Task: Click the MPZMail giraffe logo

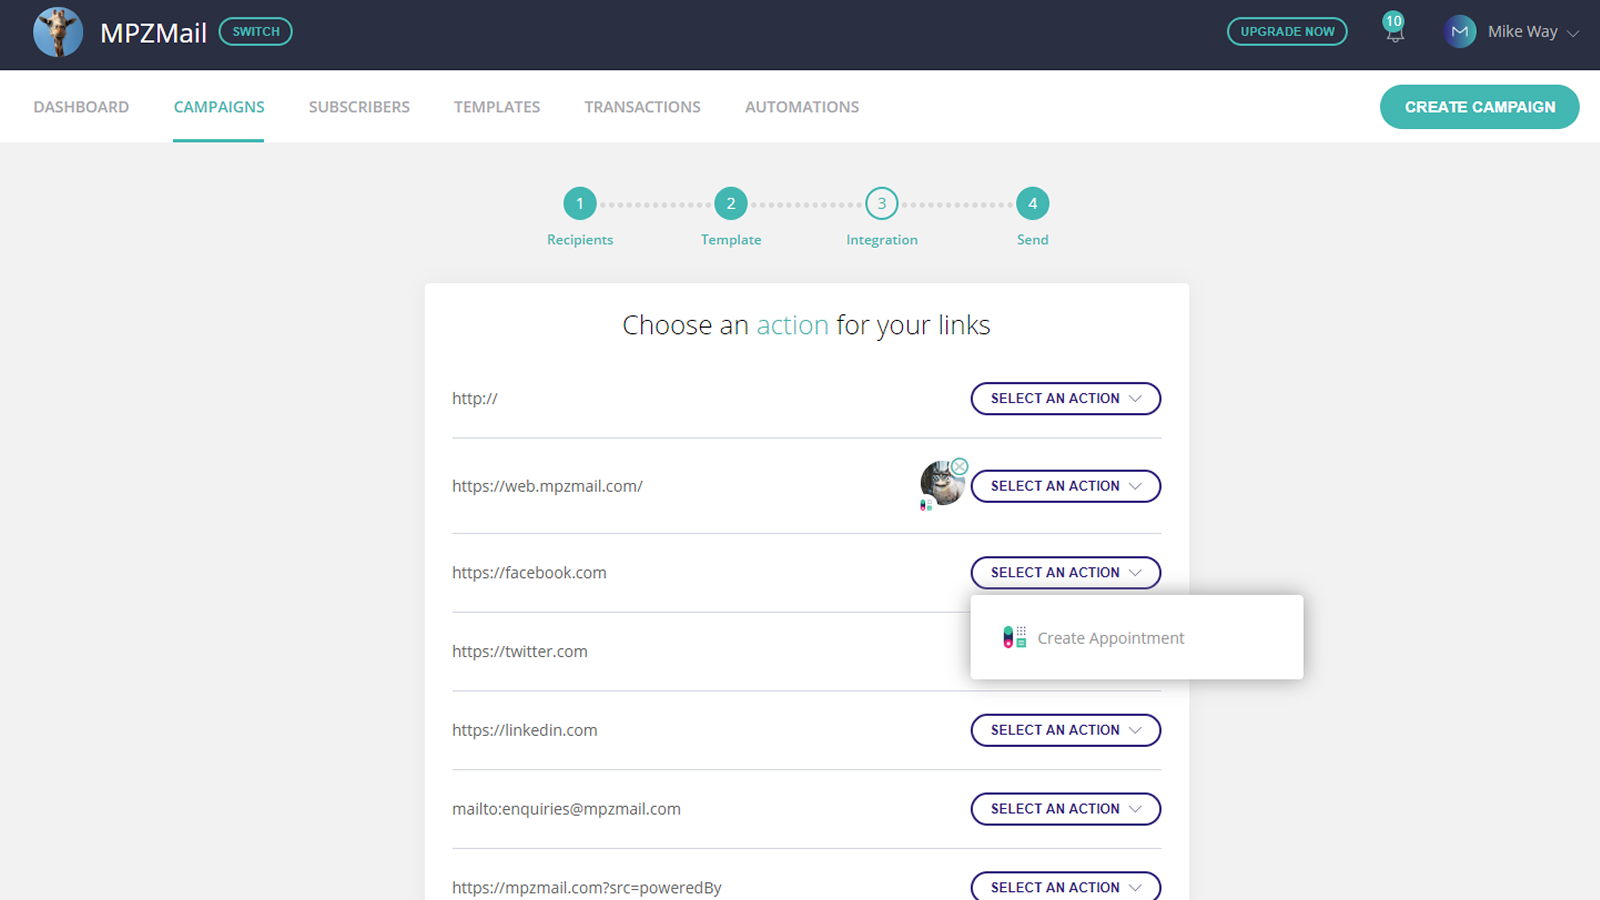Action: coord(57,31)
